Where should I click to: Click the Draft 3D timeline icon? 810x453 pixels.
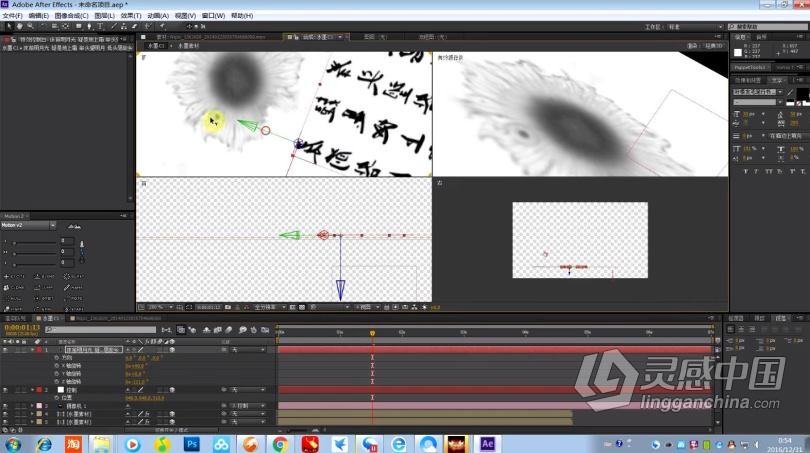click(x=192, y=330)
